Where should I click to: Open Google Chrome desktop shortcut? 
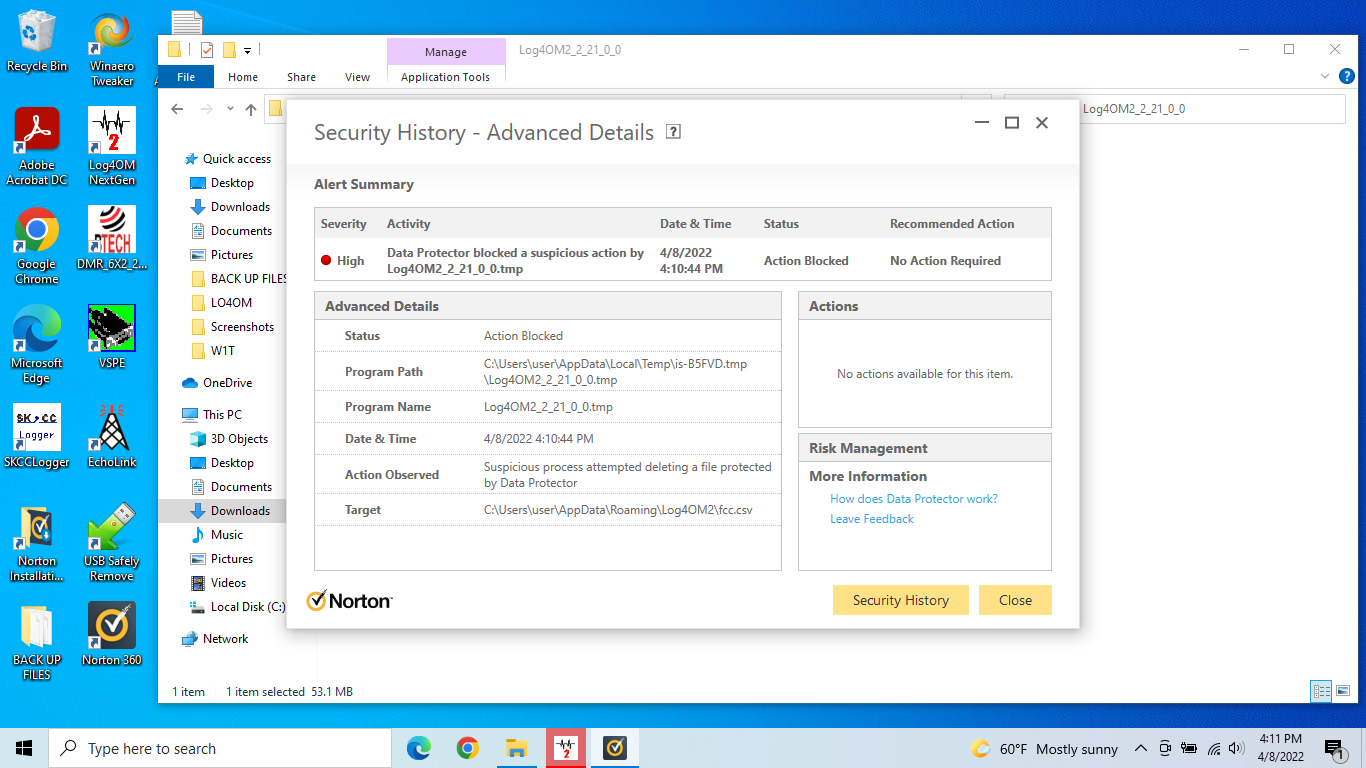pyautogui.click(x=37, y=246)
